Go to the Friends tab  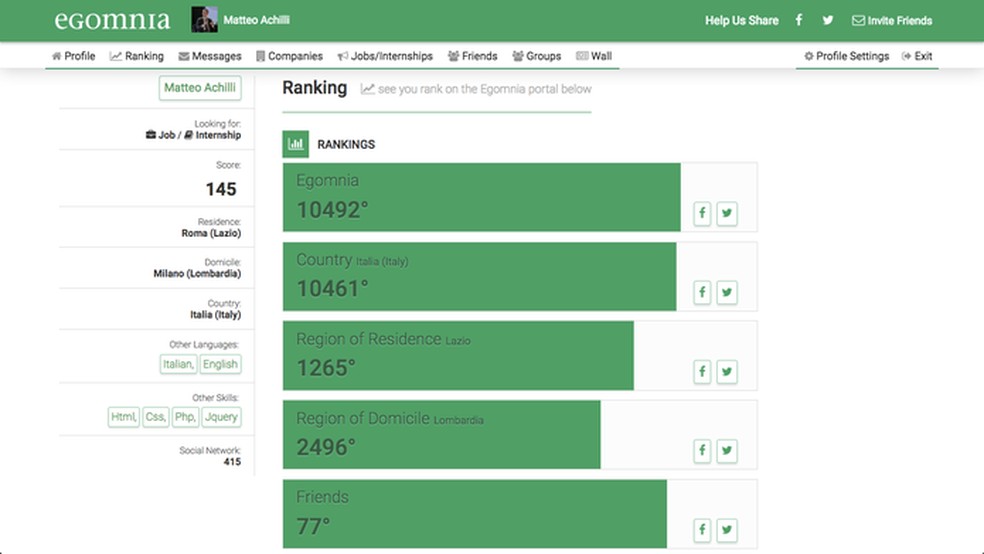pyautogui.click(x=473, y=56)
